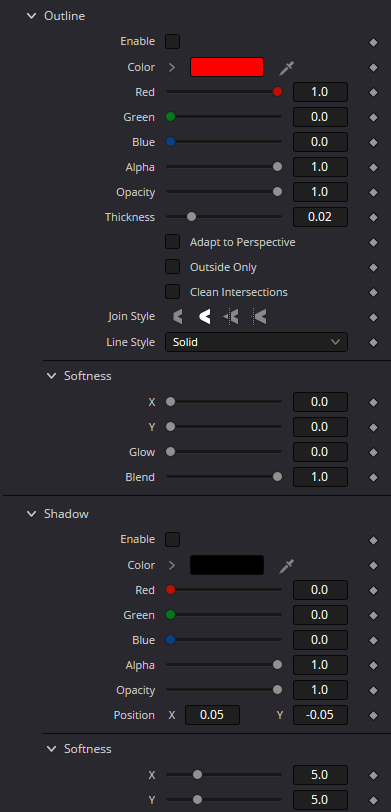The image size is (391, 812).
Task: Click the Outline Blue slider handle
Action: [x=170, y=141]
